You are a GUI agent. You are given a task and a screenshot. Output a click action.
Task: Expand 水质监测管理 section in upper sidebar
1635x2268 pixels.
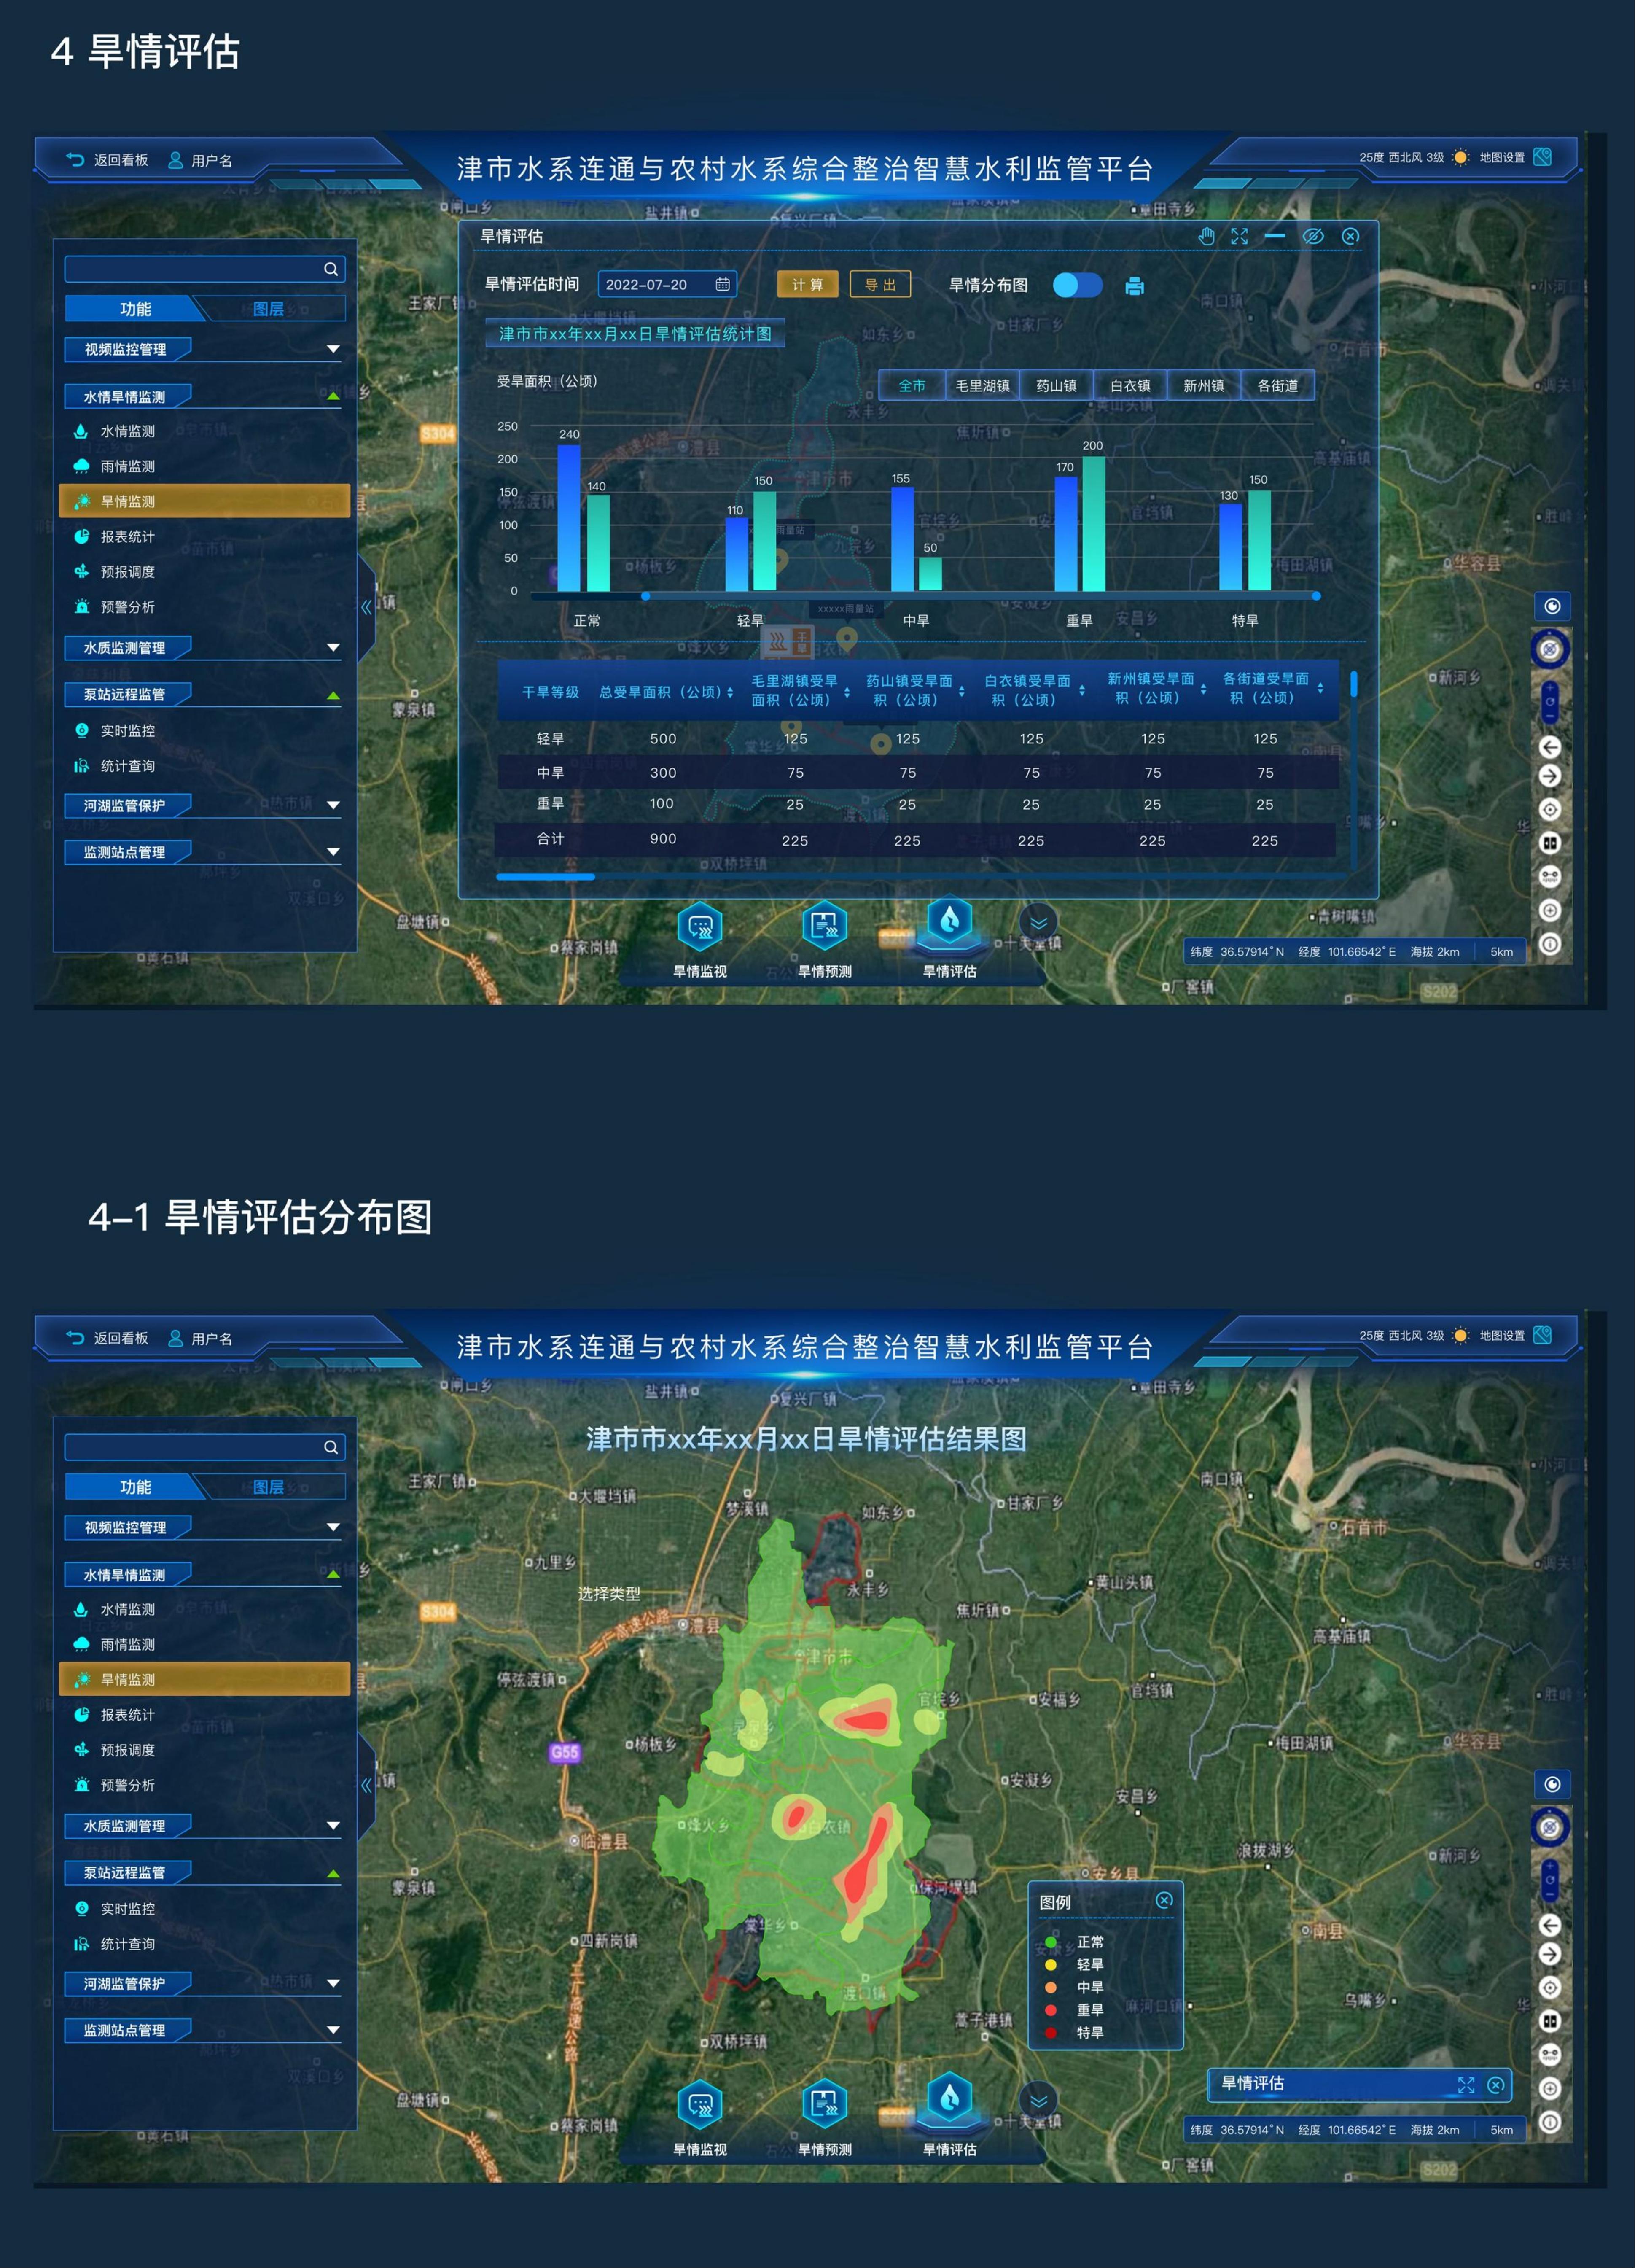(333, 648)
